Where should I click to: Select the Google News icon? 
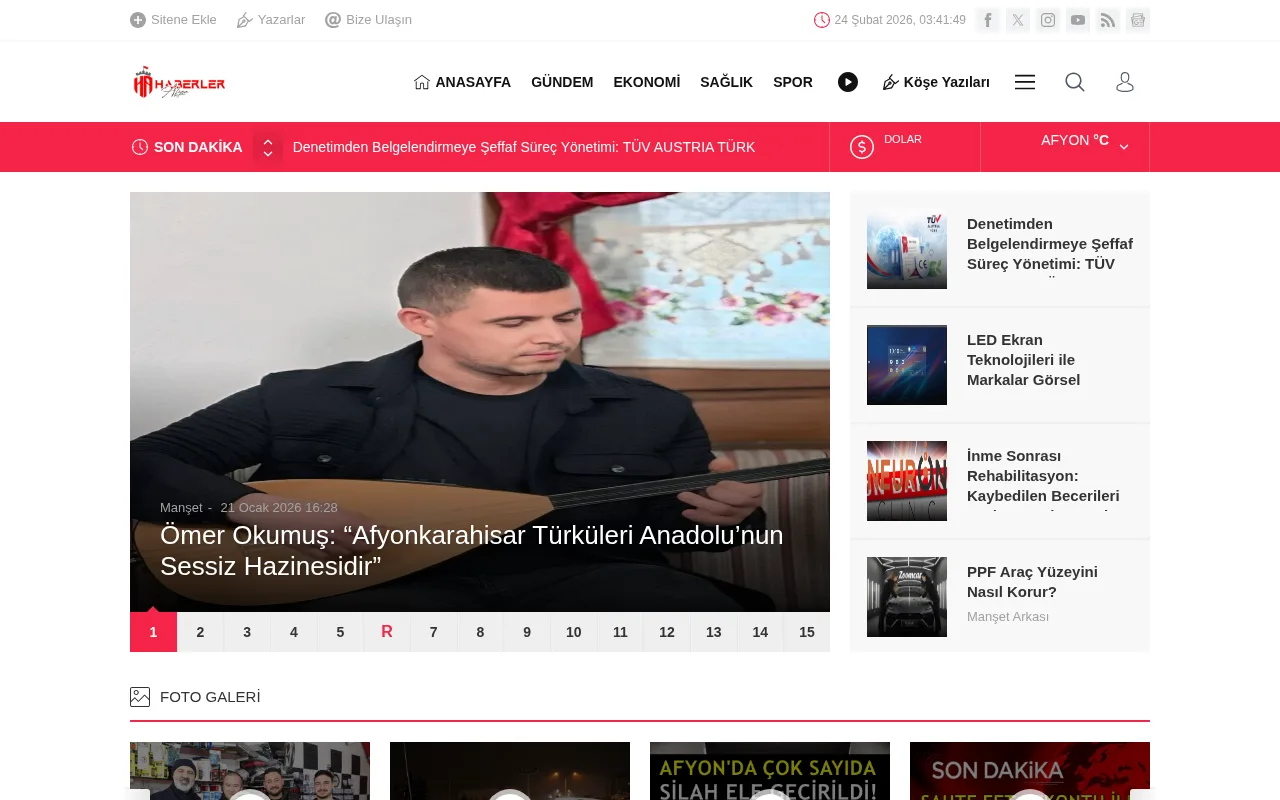pos(1138,20)
